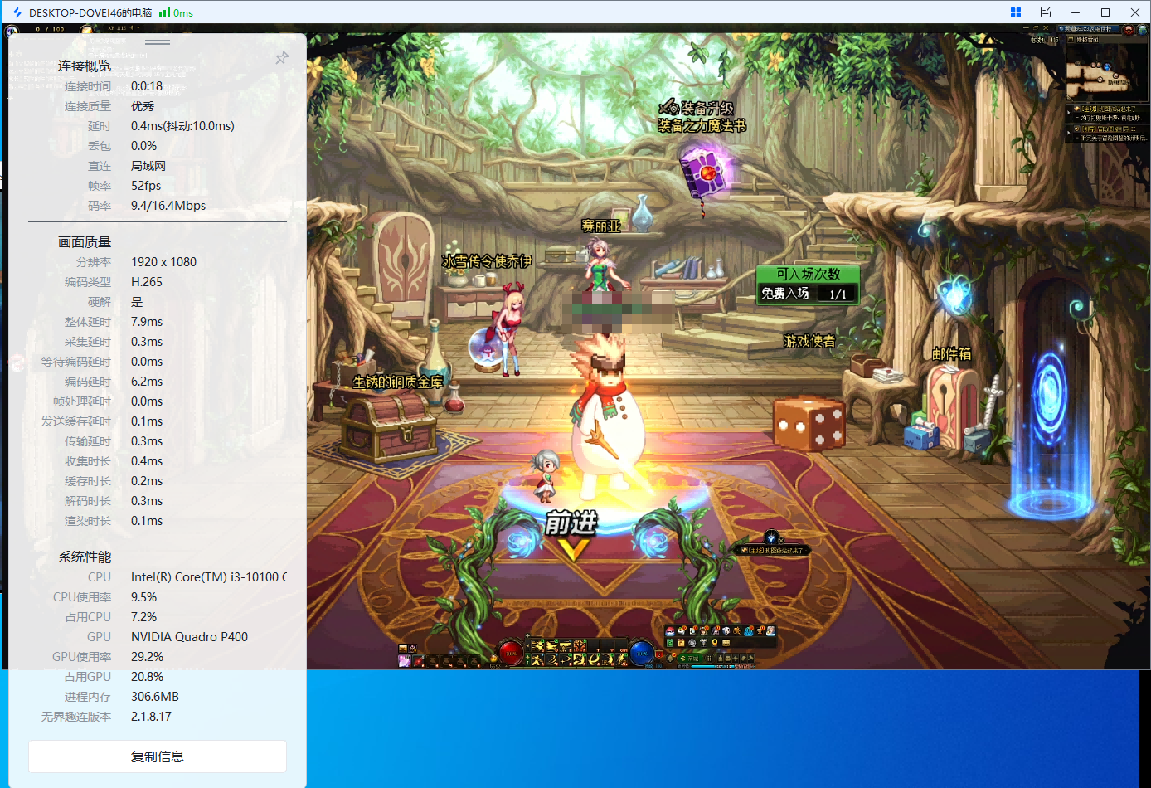Screen dimensions: 1151x788
Task: Click the green latency signal indicator
Action: [164, 13]
